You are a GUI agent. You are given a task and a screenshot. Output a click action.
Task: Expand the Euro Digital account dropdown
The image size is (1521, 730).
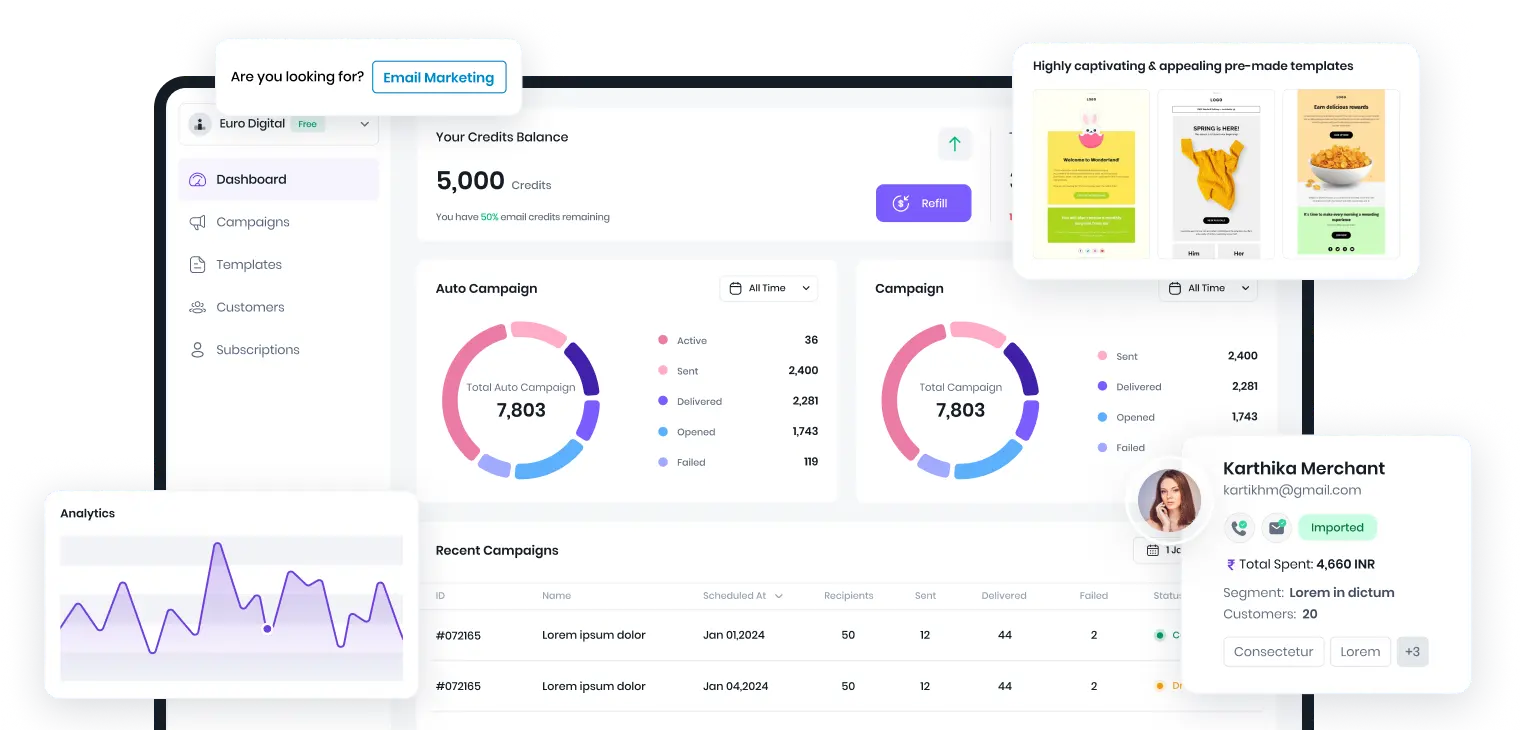tap(364, 124)
